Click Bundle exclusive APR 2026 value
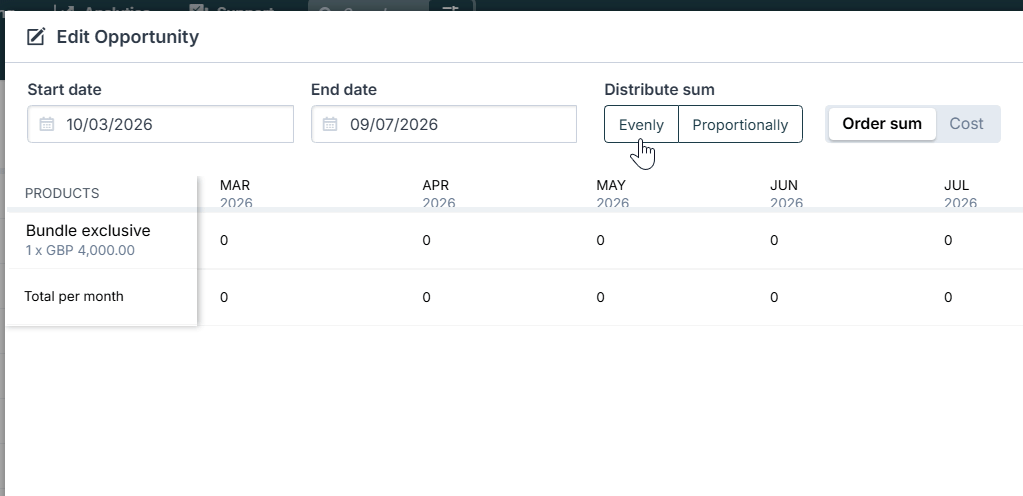 pos(426,241)
